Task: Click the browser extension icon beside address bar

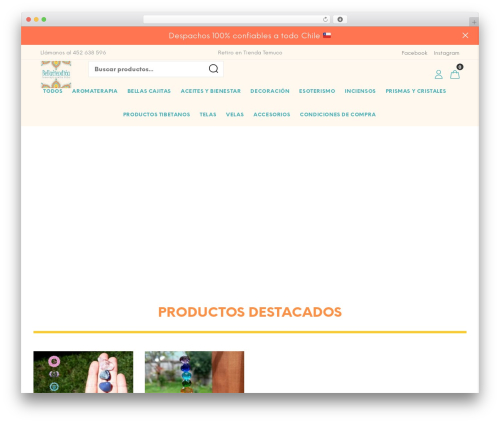Action: 340,19
